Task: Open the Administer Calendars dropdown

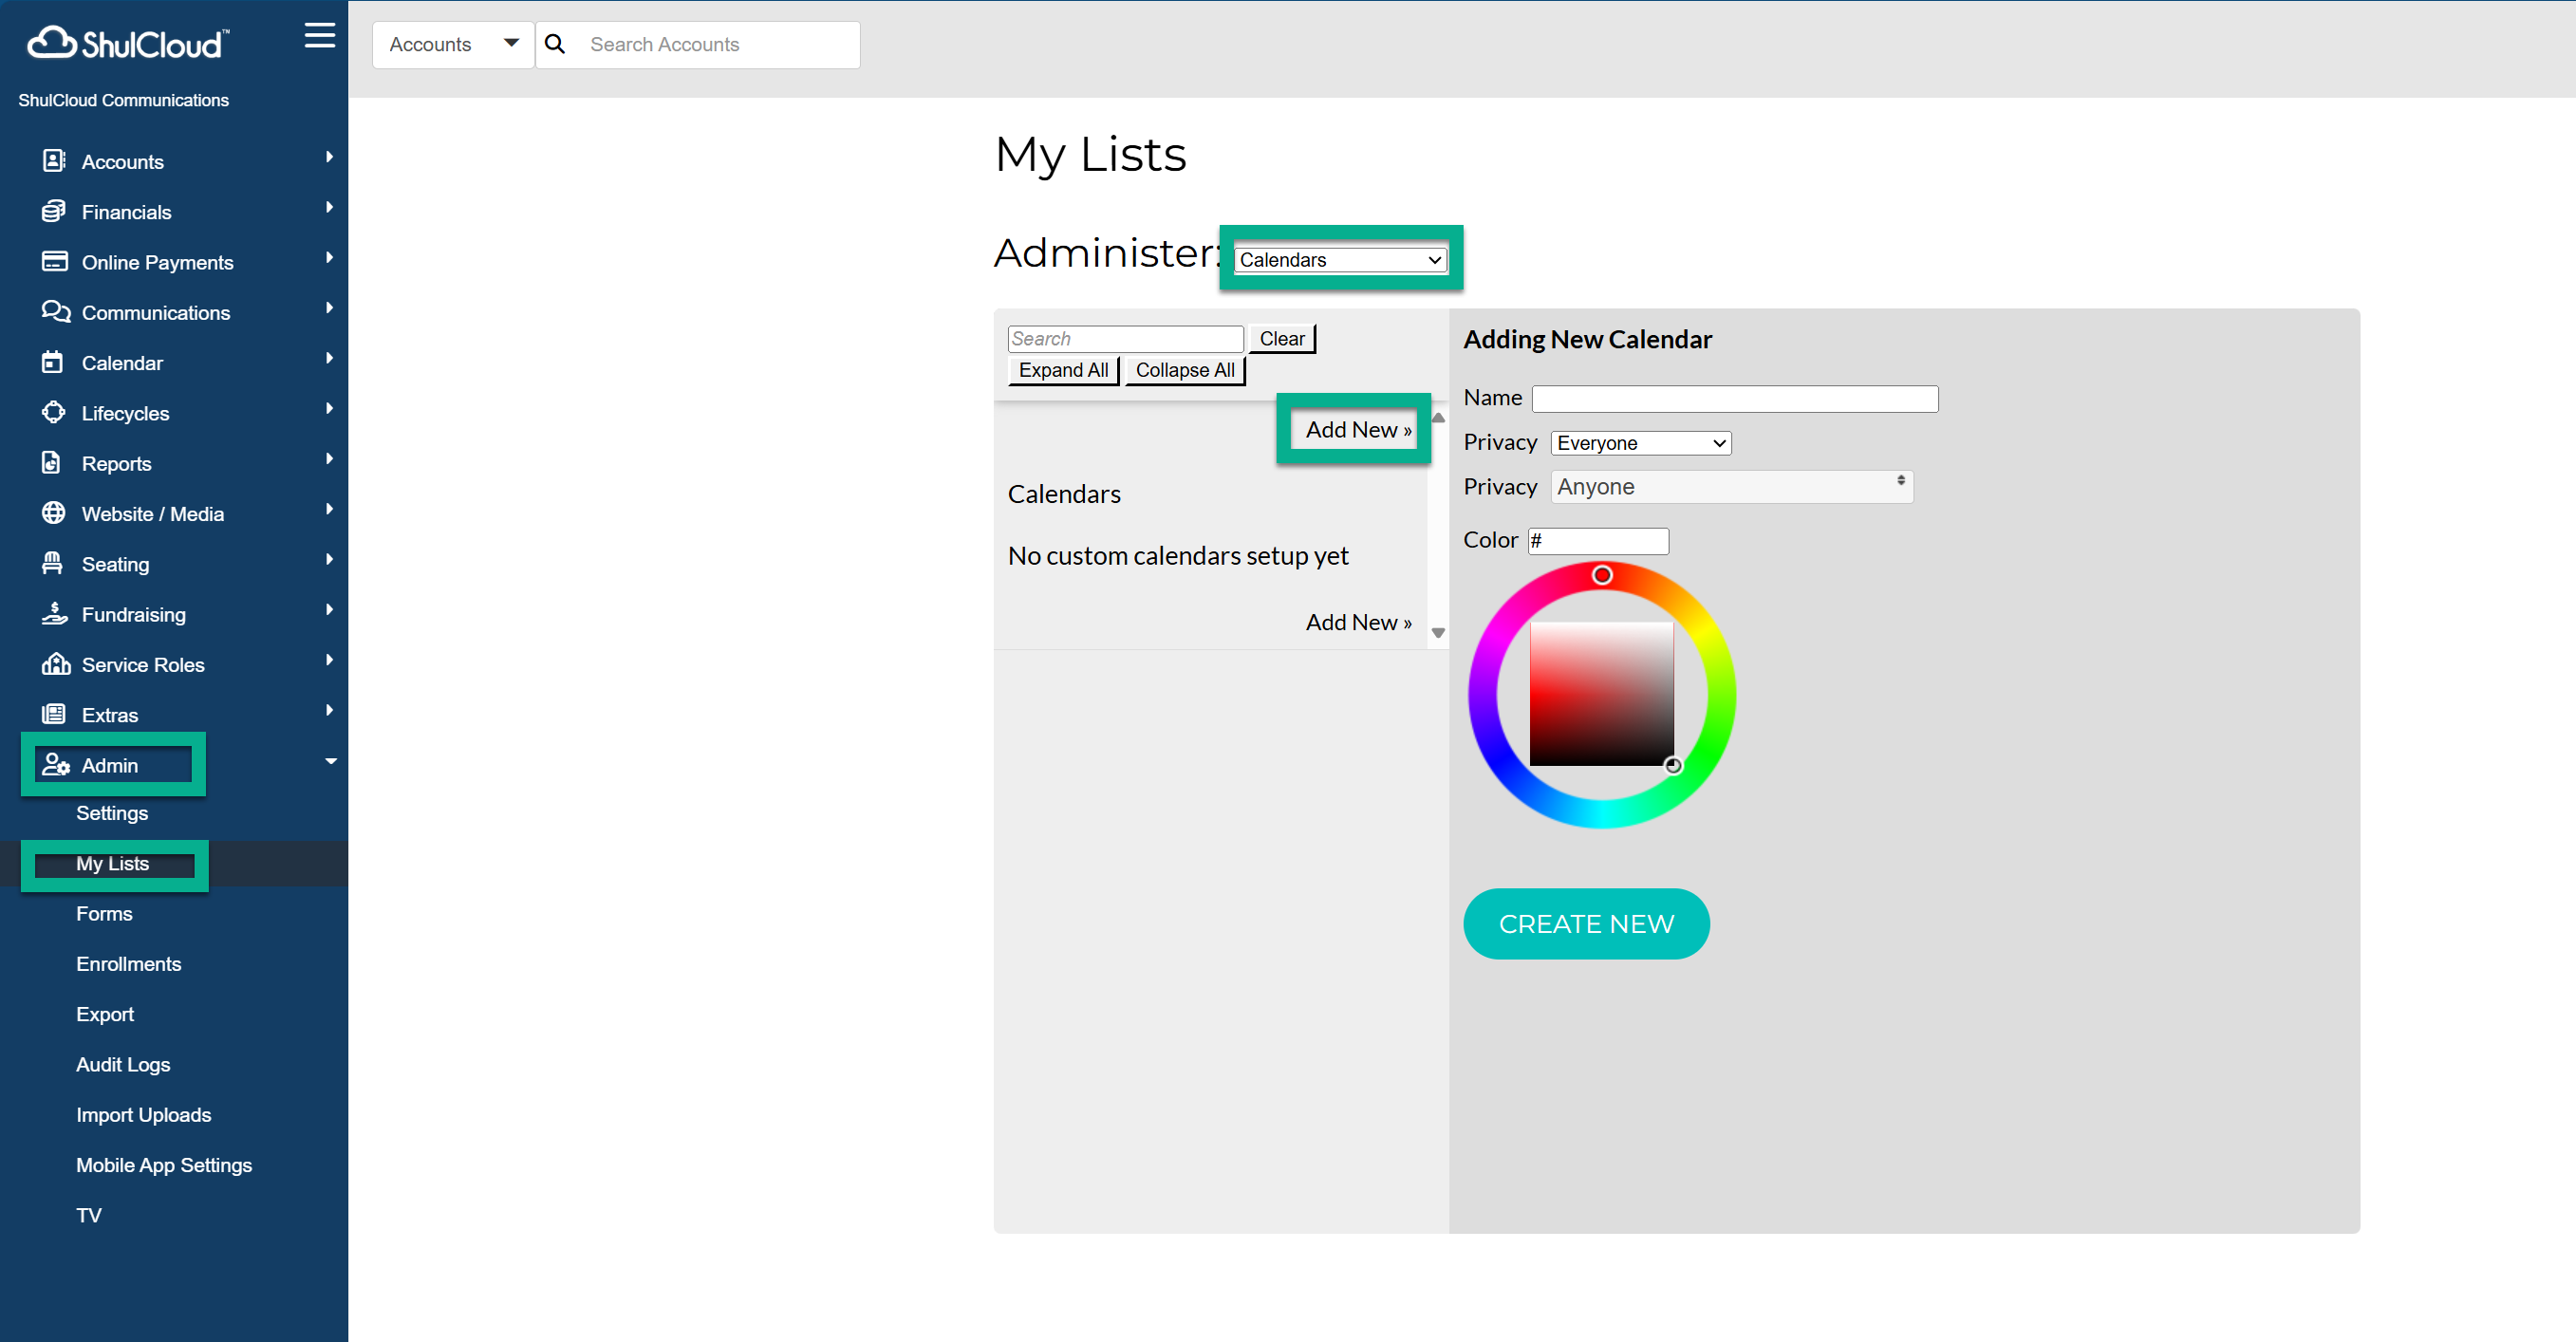Action: click(1339, 260)
